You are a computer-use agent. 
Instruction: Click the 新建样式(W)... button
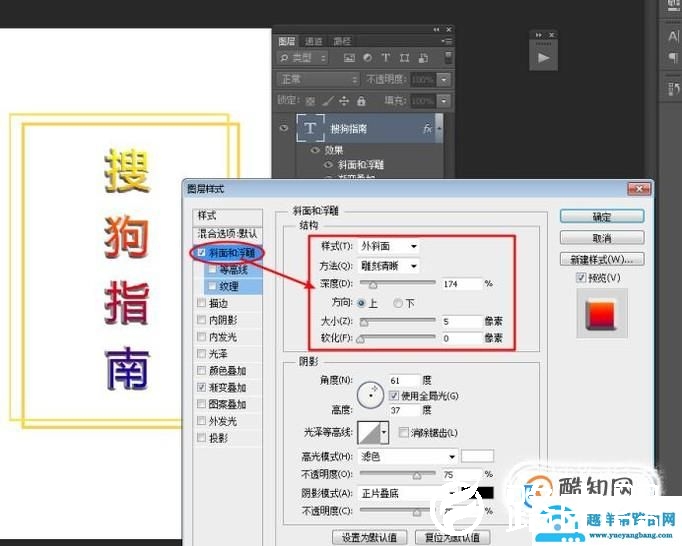click(602, 260)
